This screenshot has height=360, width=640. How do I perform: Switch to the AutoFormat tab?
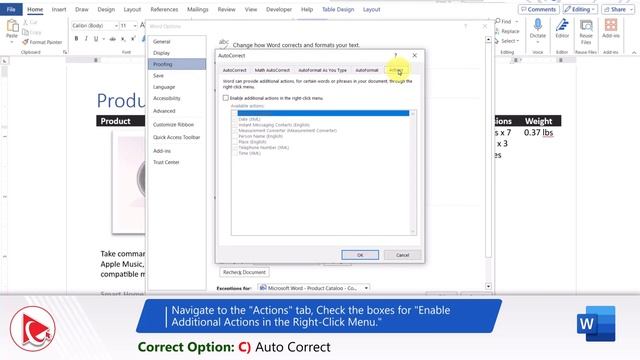pyautogui.click(x=367, y=70)
